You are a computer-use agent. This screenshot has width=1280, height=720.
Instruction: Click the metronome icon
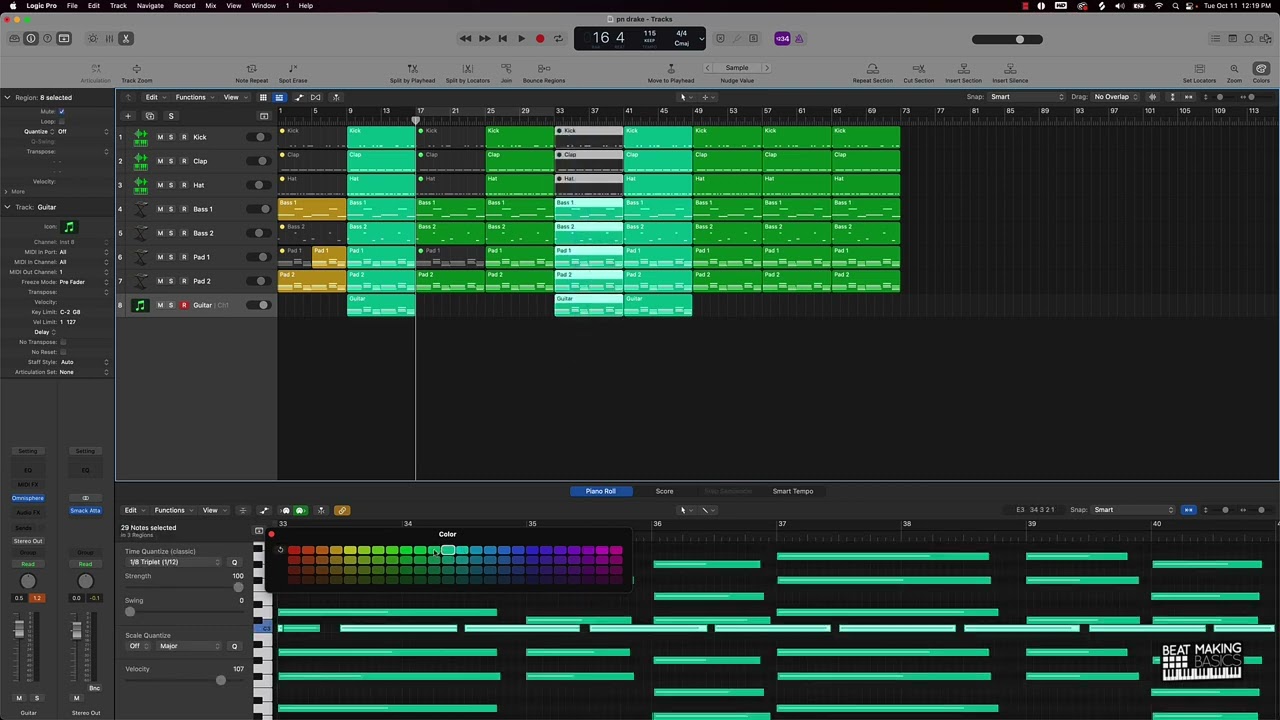point(799,39)
